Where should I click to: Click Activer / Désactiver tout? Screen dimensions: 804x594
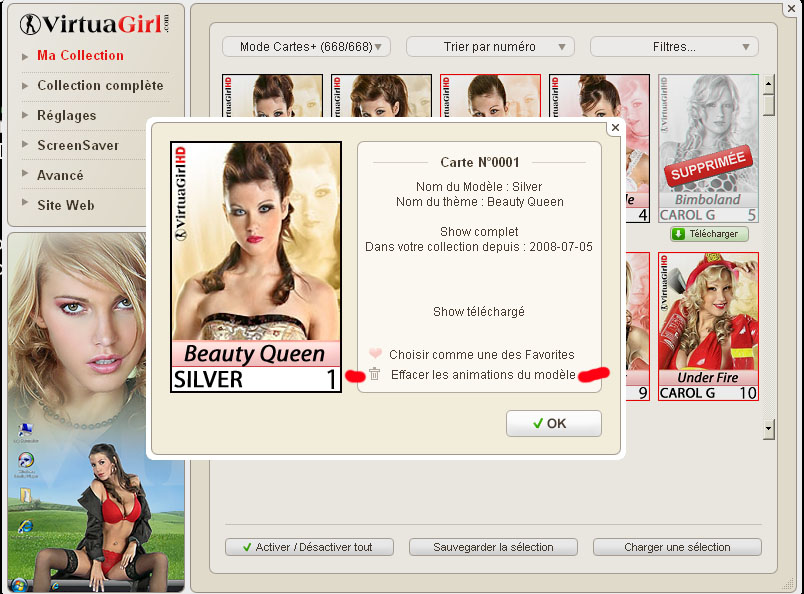click(309, 547)
